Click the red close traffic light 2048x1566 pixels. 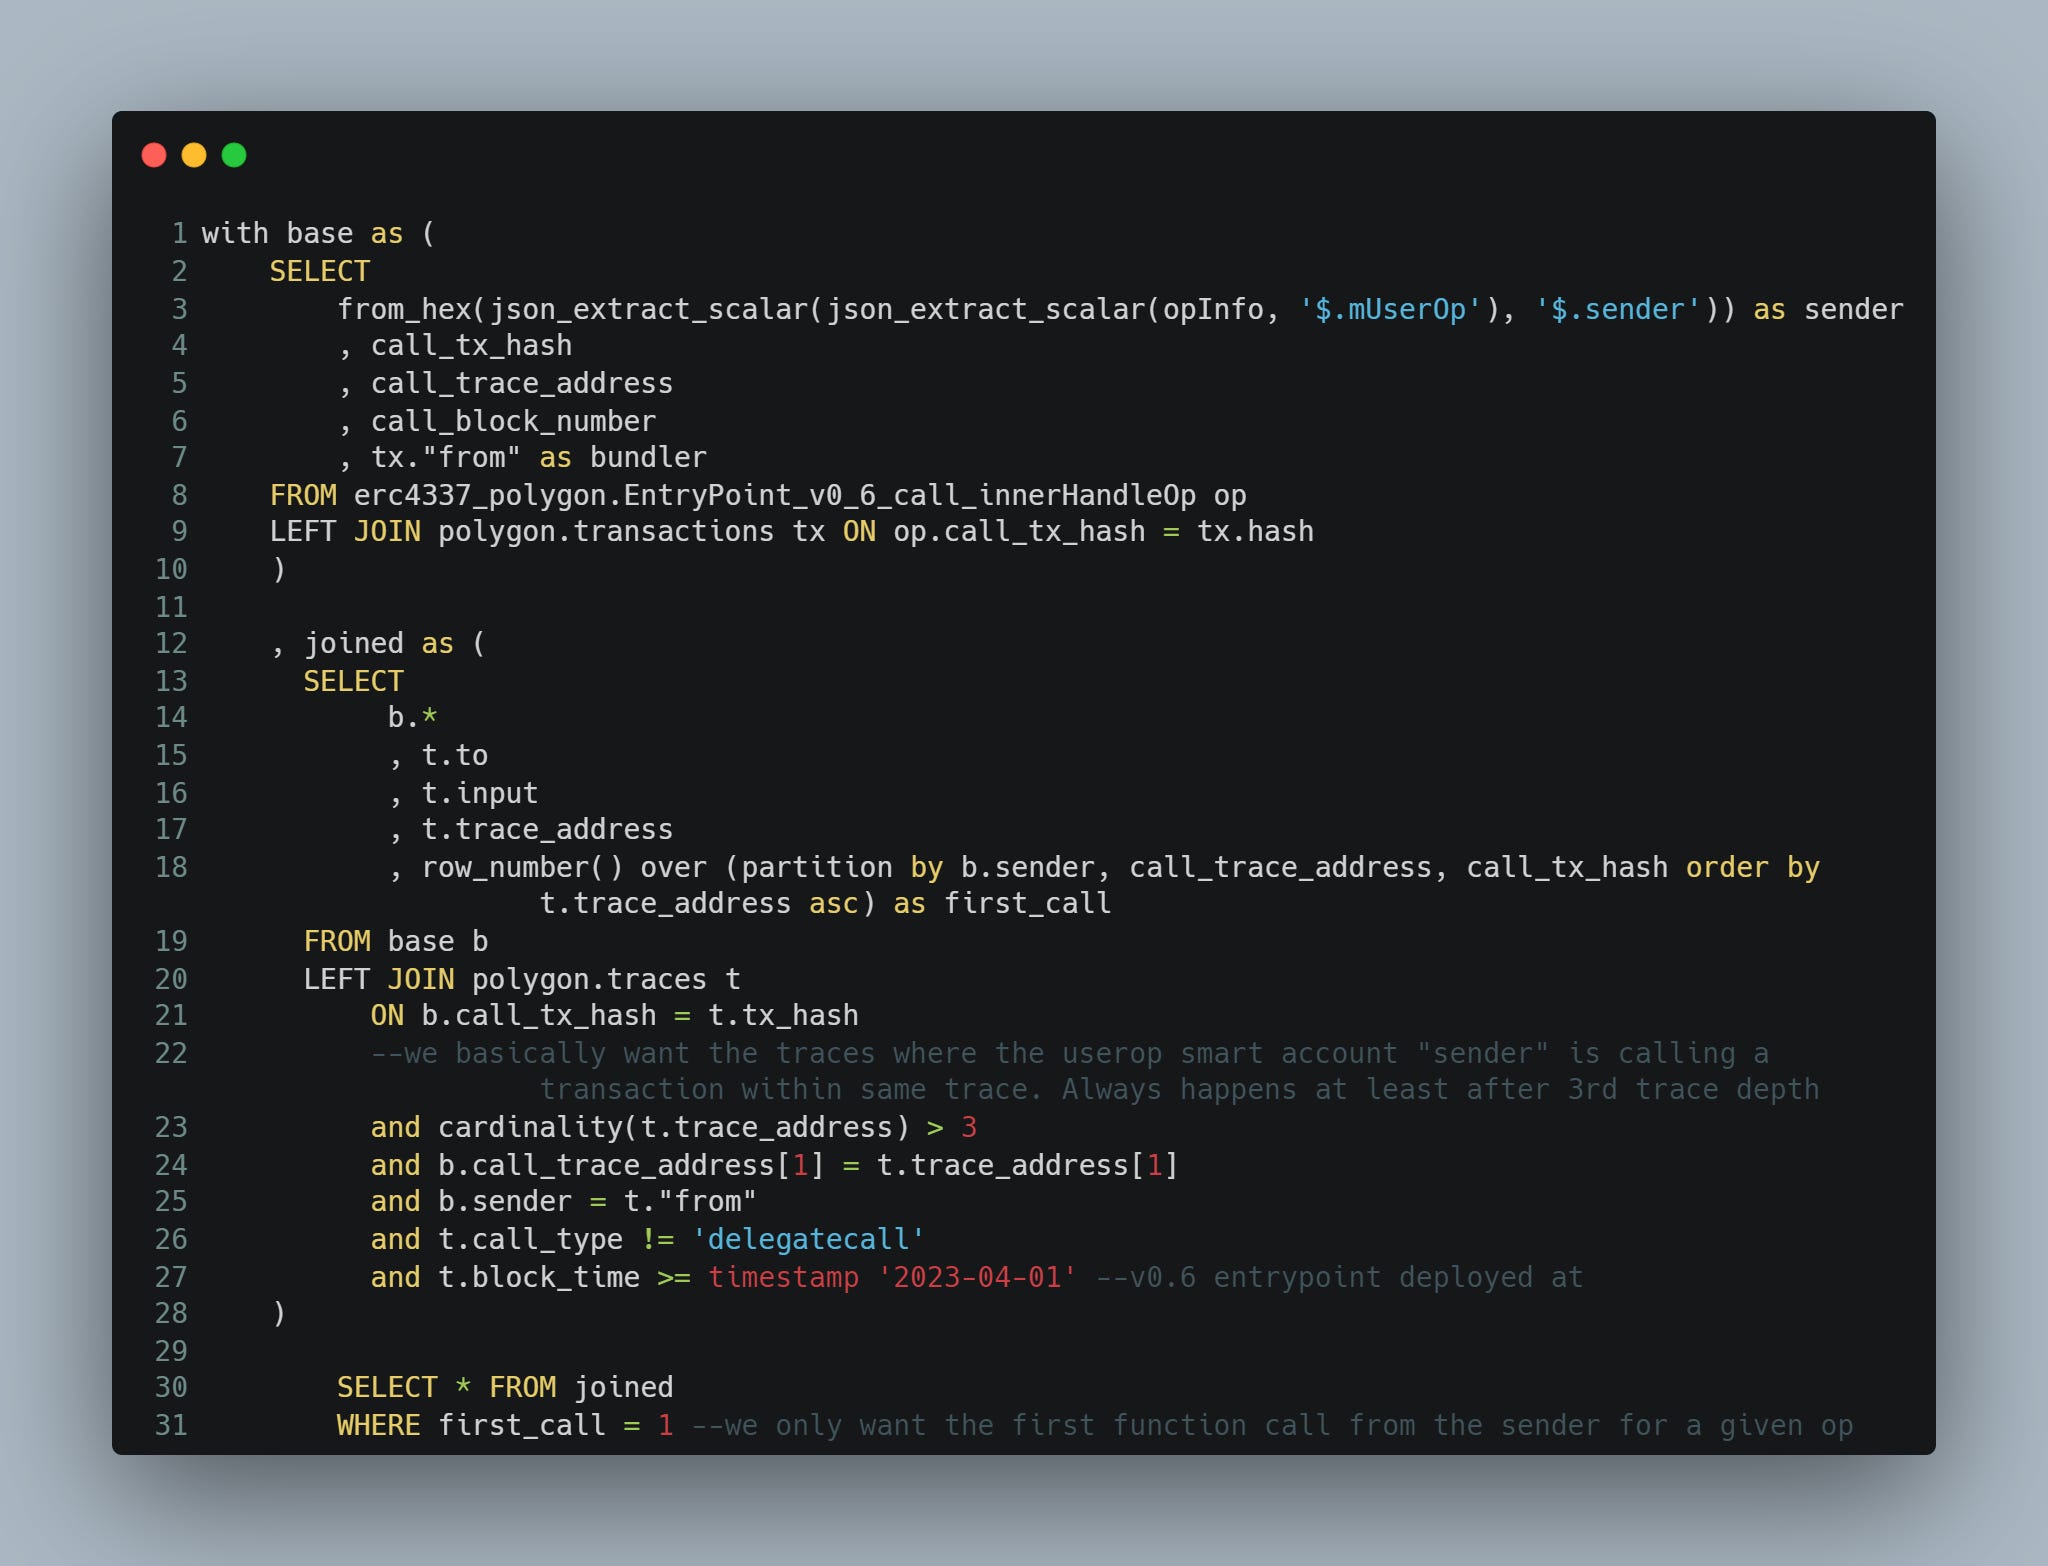(x=155, y=154)
